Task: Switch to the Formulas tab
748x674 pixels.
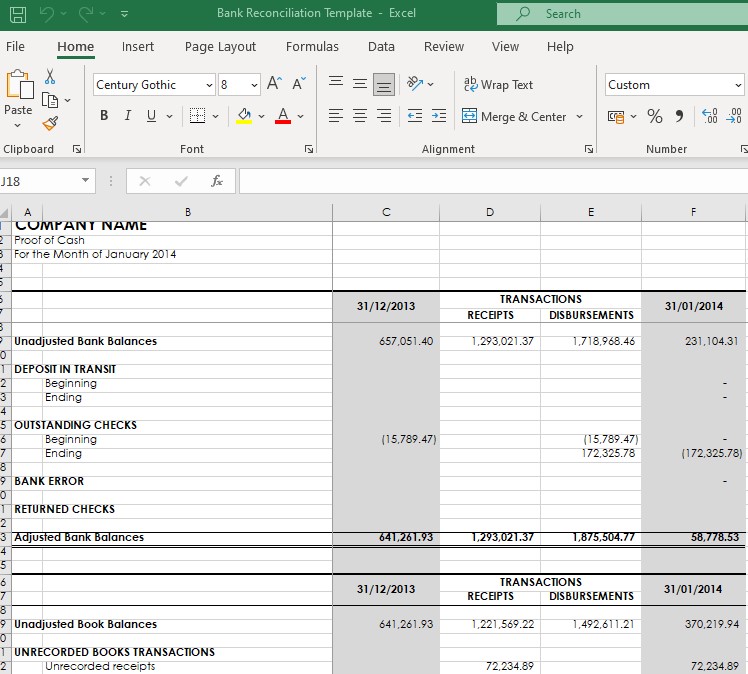Action: [312, 47]
